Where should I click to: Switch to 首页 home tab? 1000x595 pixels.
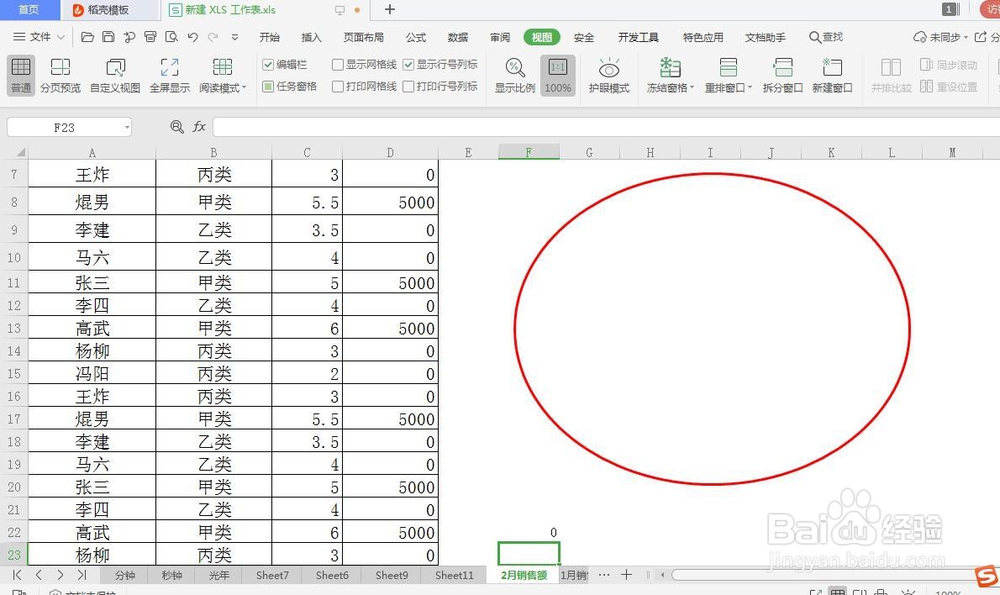(29, 10)
